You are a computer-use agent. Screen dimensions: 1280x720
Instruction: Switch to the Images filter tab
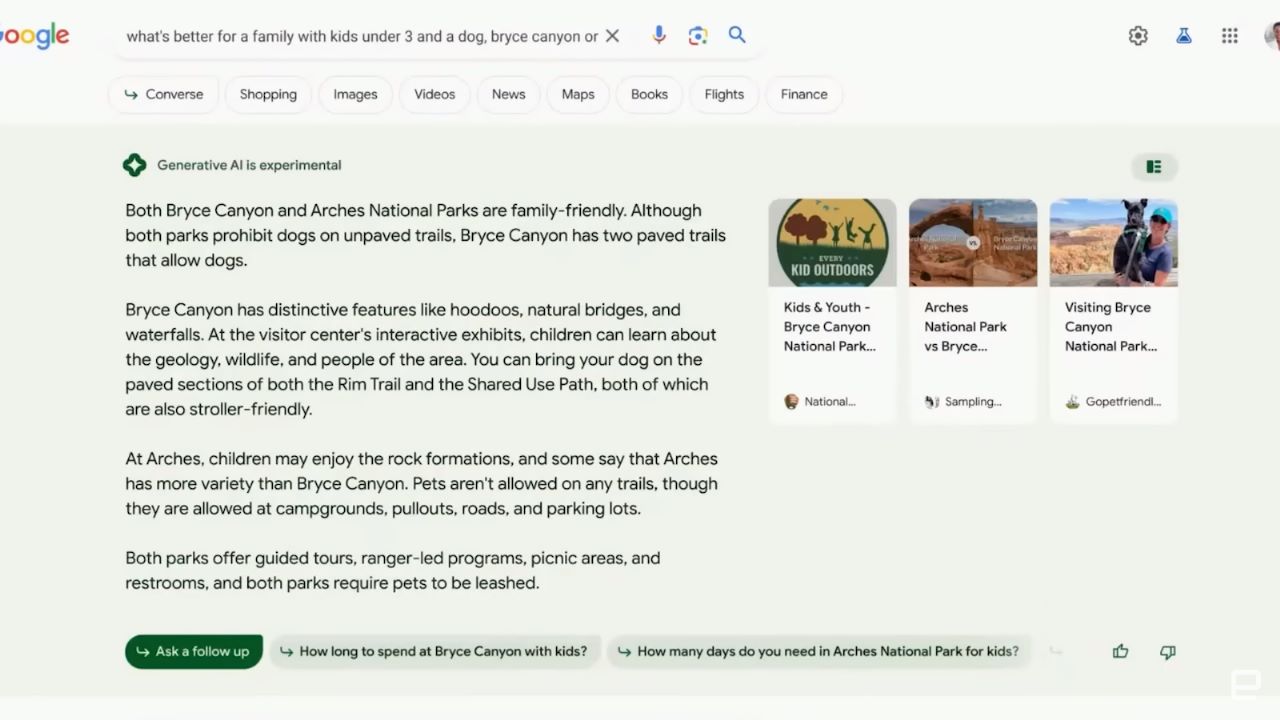coord(355,94)
